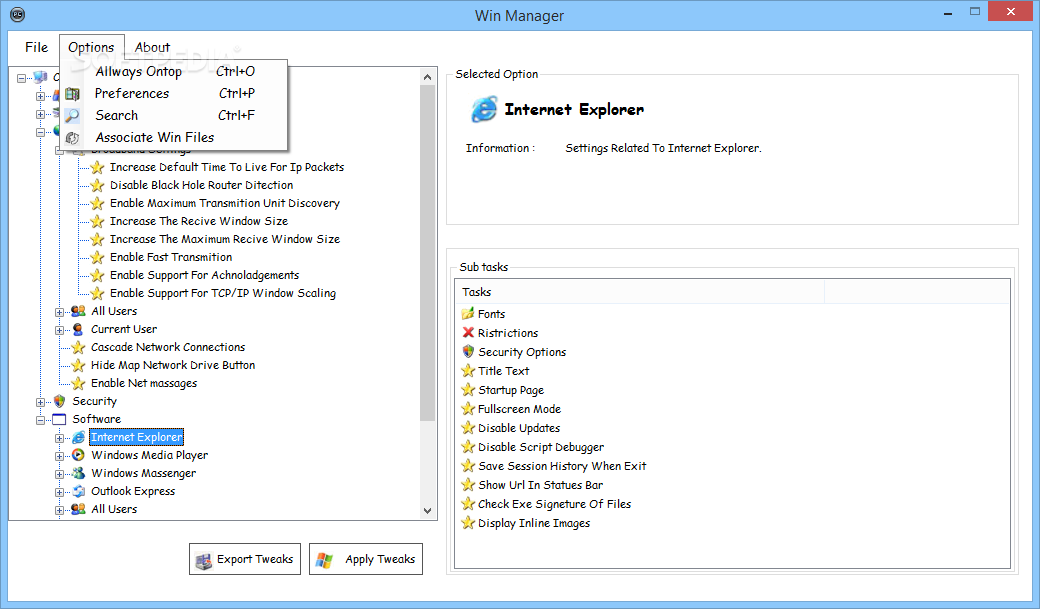Expand the Windows Media Player node
This screenshot has width=1040, height=609.
59,456
